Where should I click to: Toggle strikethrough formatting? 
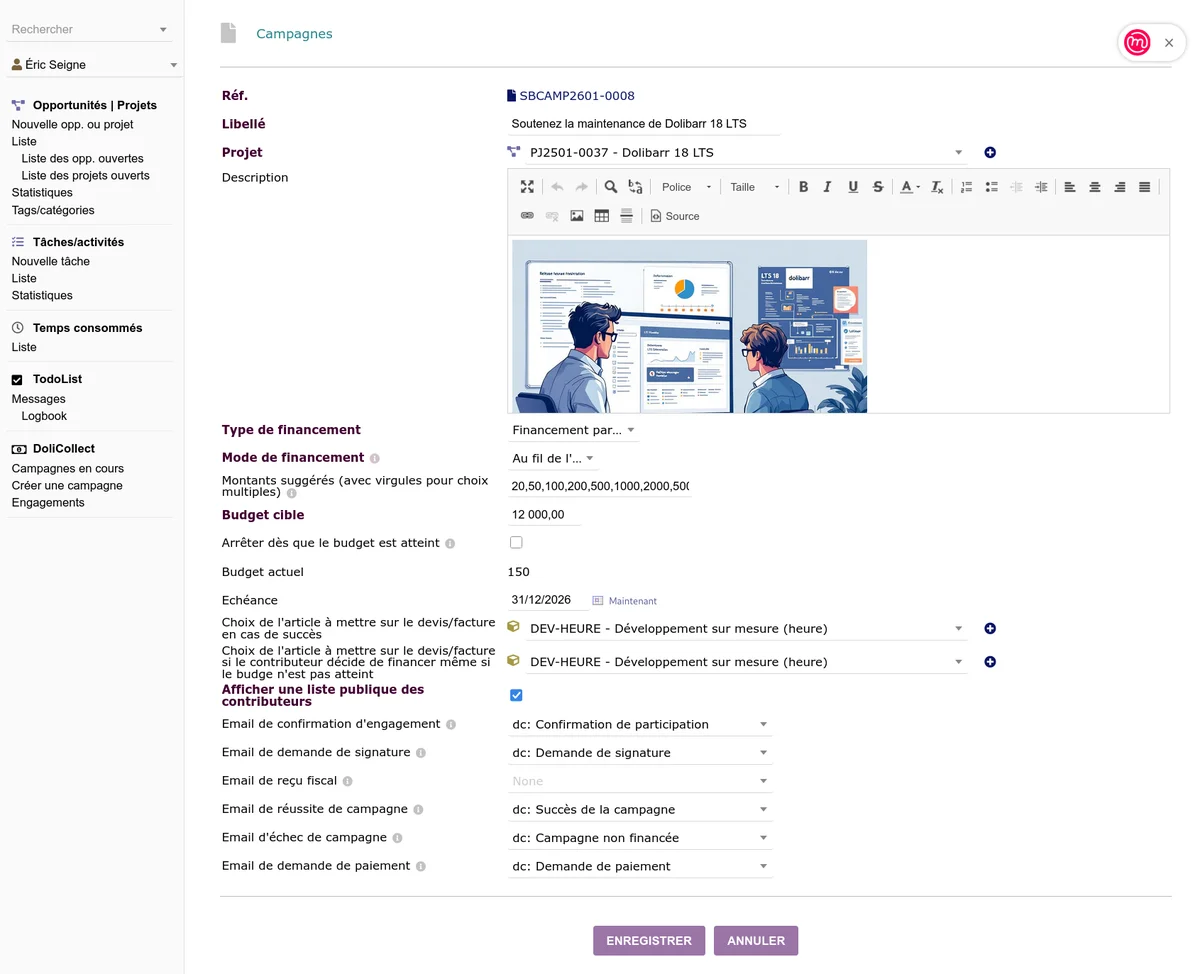pyautogui.click(x=877, y=187)
